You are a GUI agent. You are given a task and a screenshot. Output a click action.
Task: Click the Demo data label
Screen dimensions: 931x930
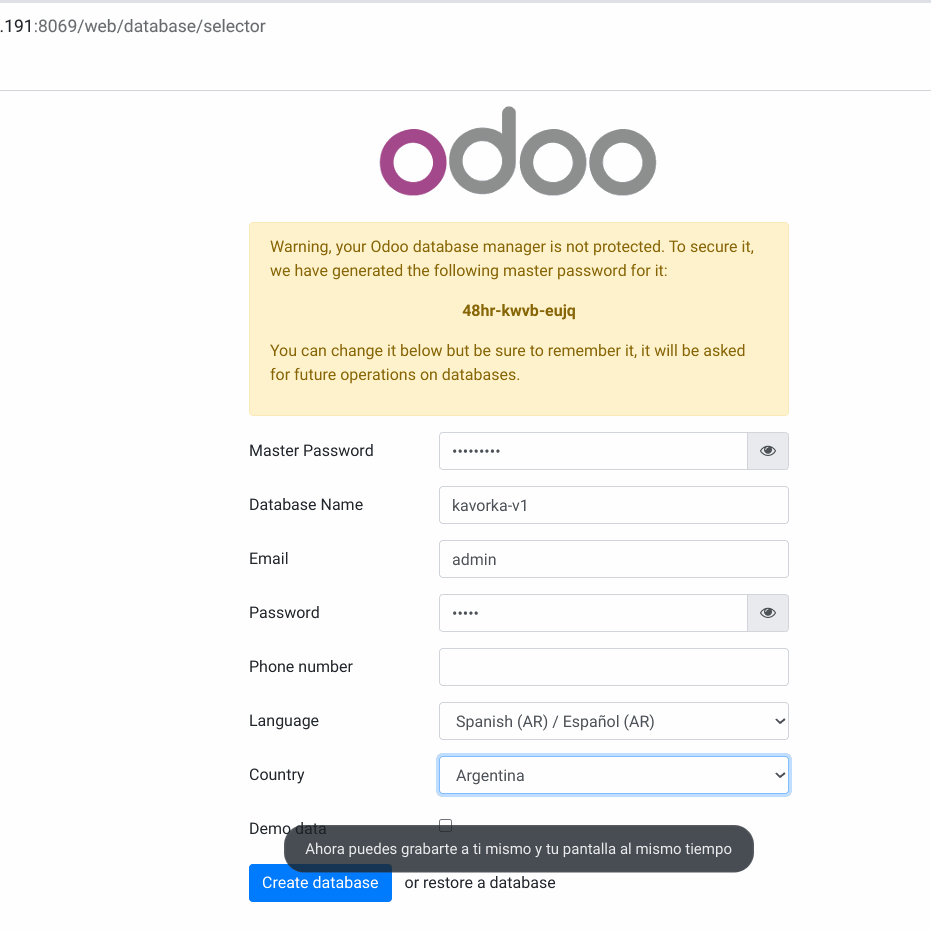[287, 828]
